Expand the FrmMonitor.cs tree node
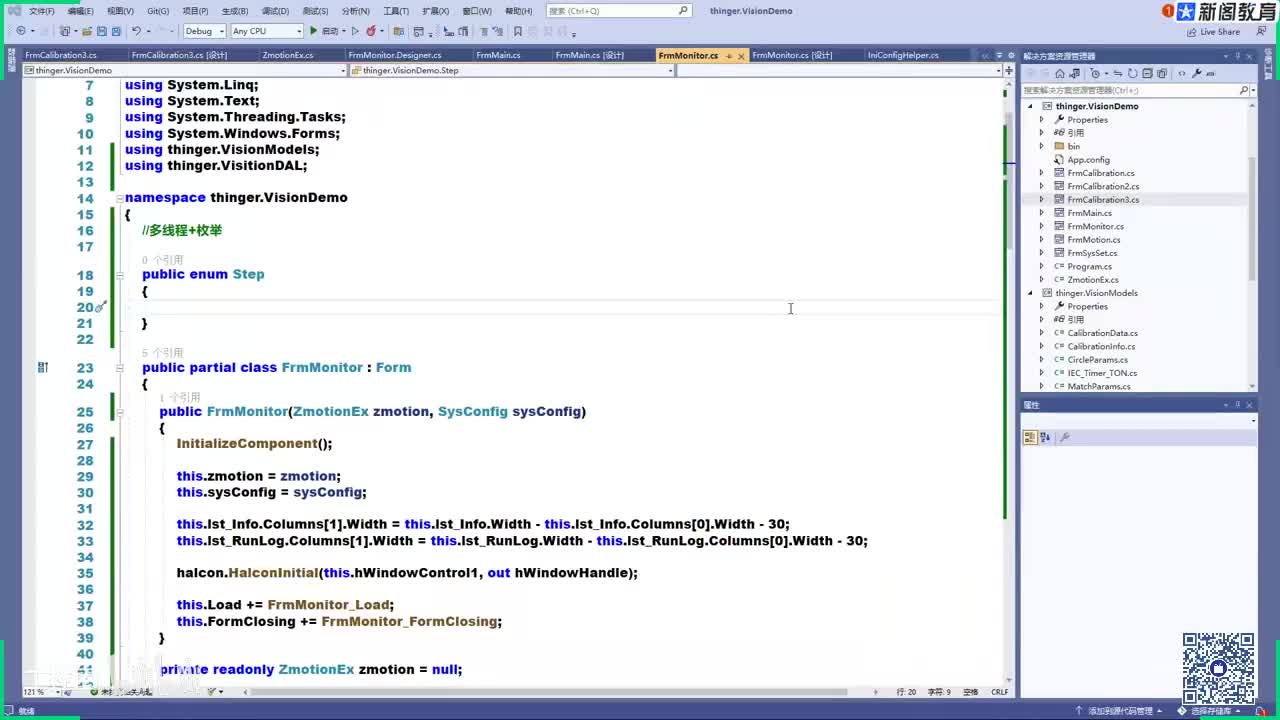The image size is (1280, 720). tap(1041, 226)
